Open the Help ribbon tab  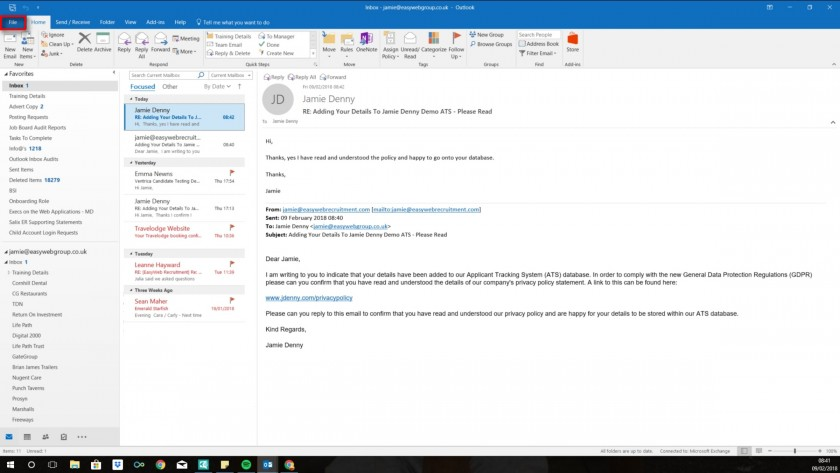(x=180, y=22)
